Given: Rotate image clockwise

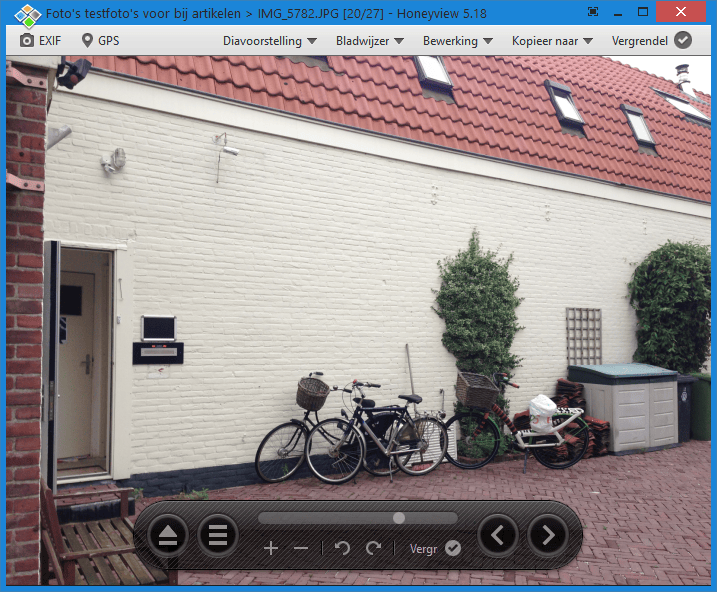Looking at the screenshot, I should coord(374,548).
